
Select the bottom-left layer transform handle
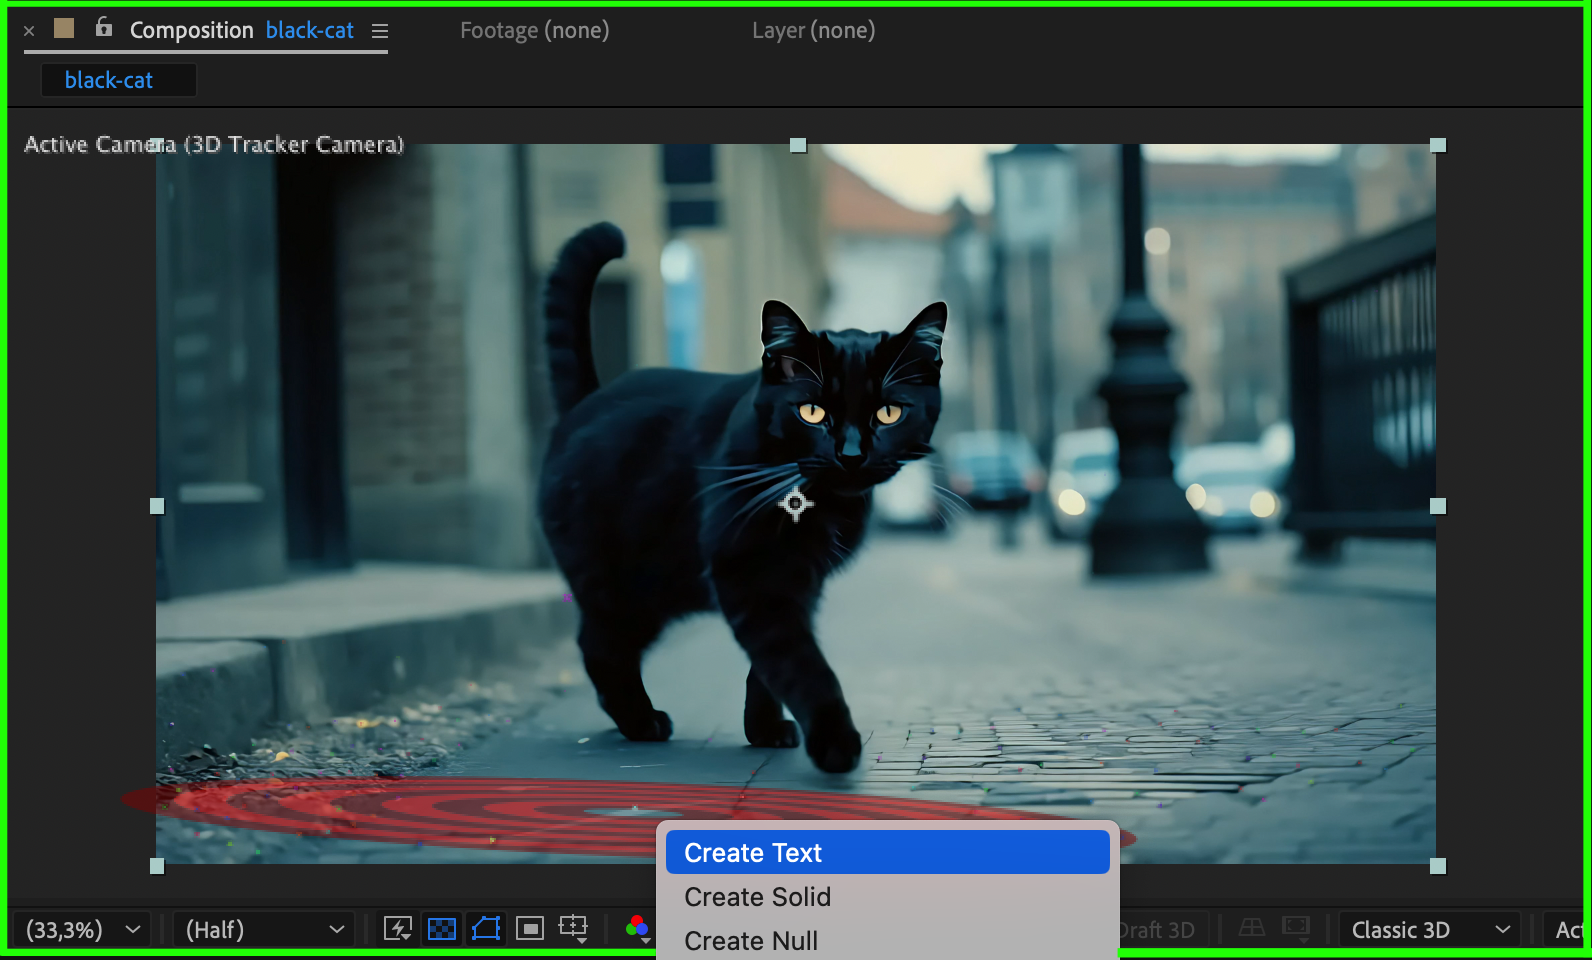coord(157,866)
